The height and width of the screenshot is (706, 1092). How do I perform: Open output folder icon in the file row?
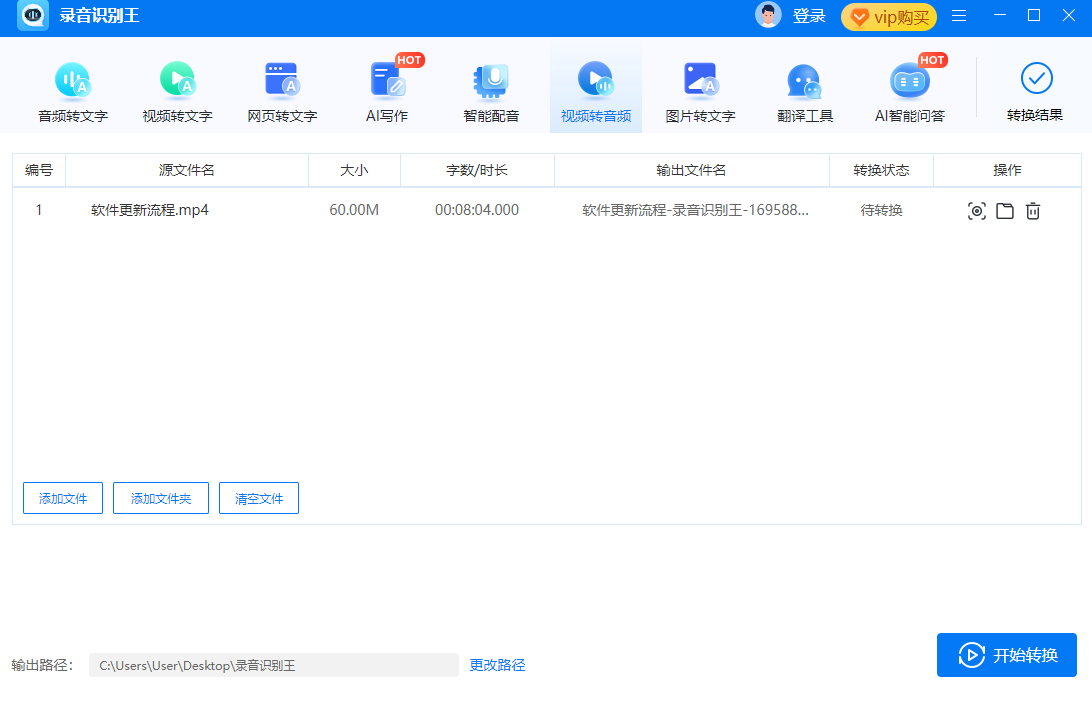[x=1005, y=211]
